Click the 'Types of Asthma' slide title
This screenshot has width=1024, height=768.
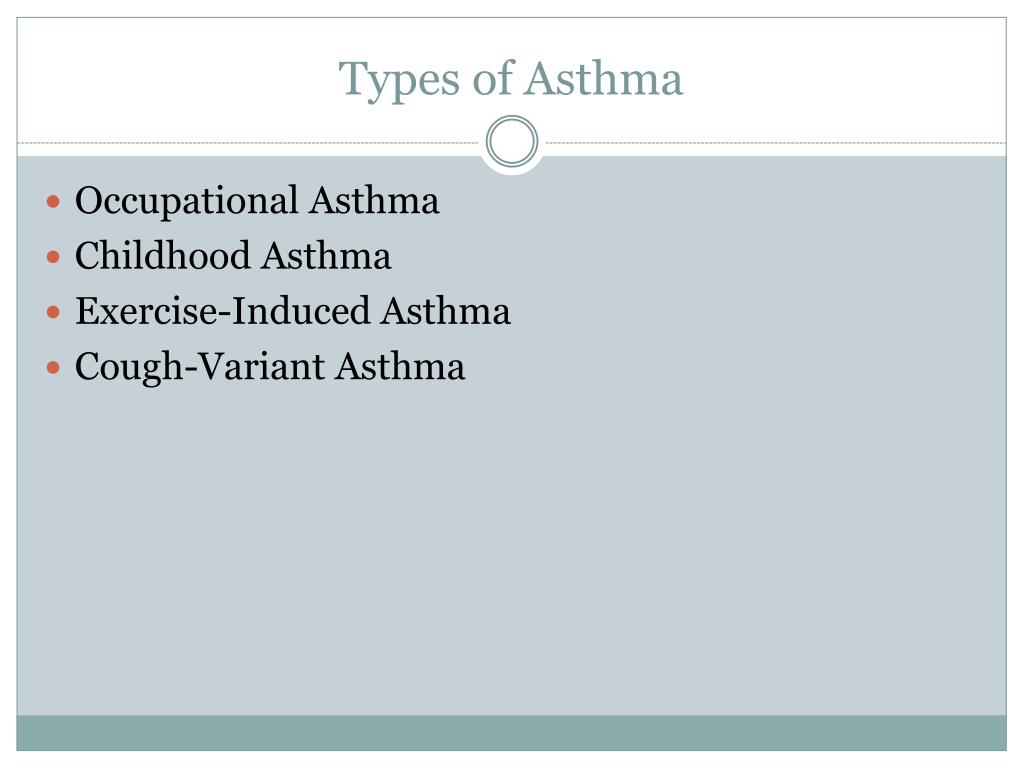point(511,80)
